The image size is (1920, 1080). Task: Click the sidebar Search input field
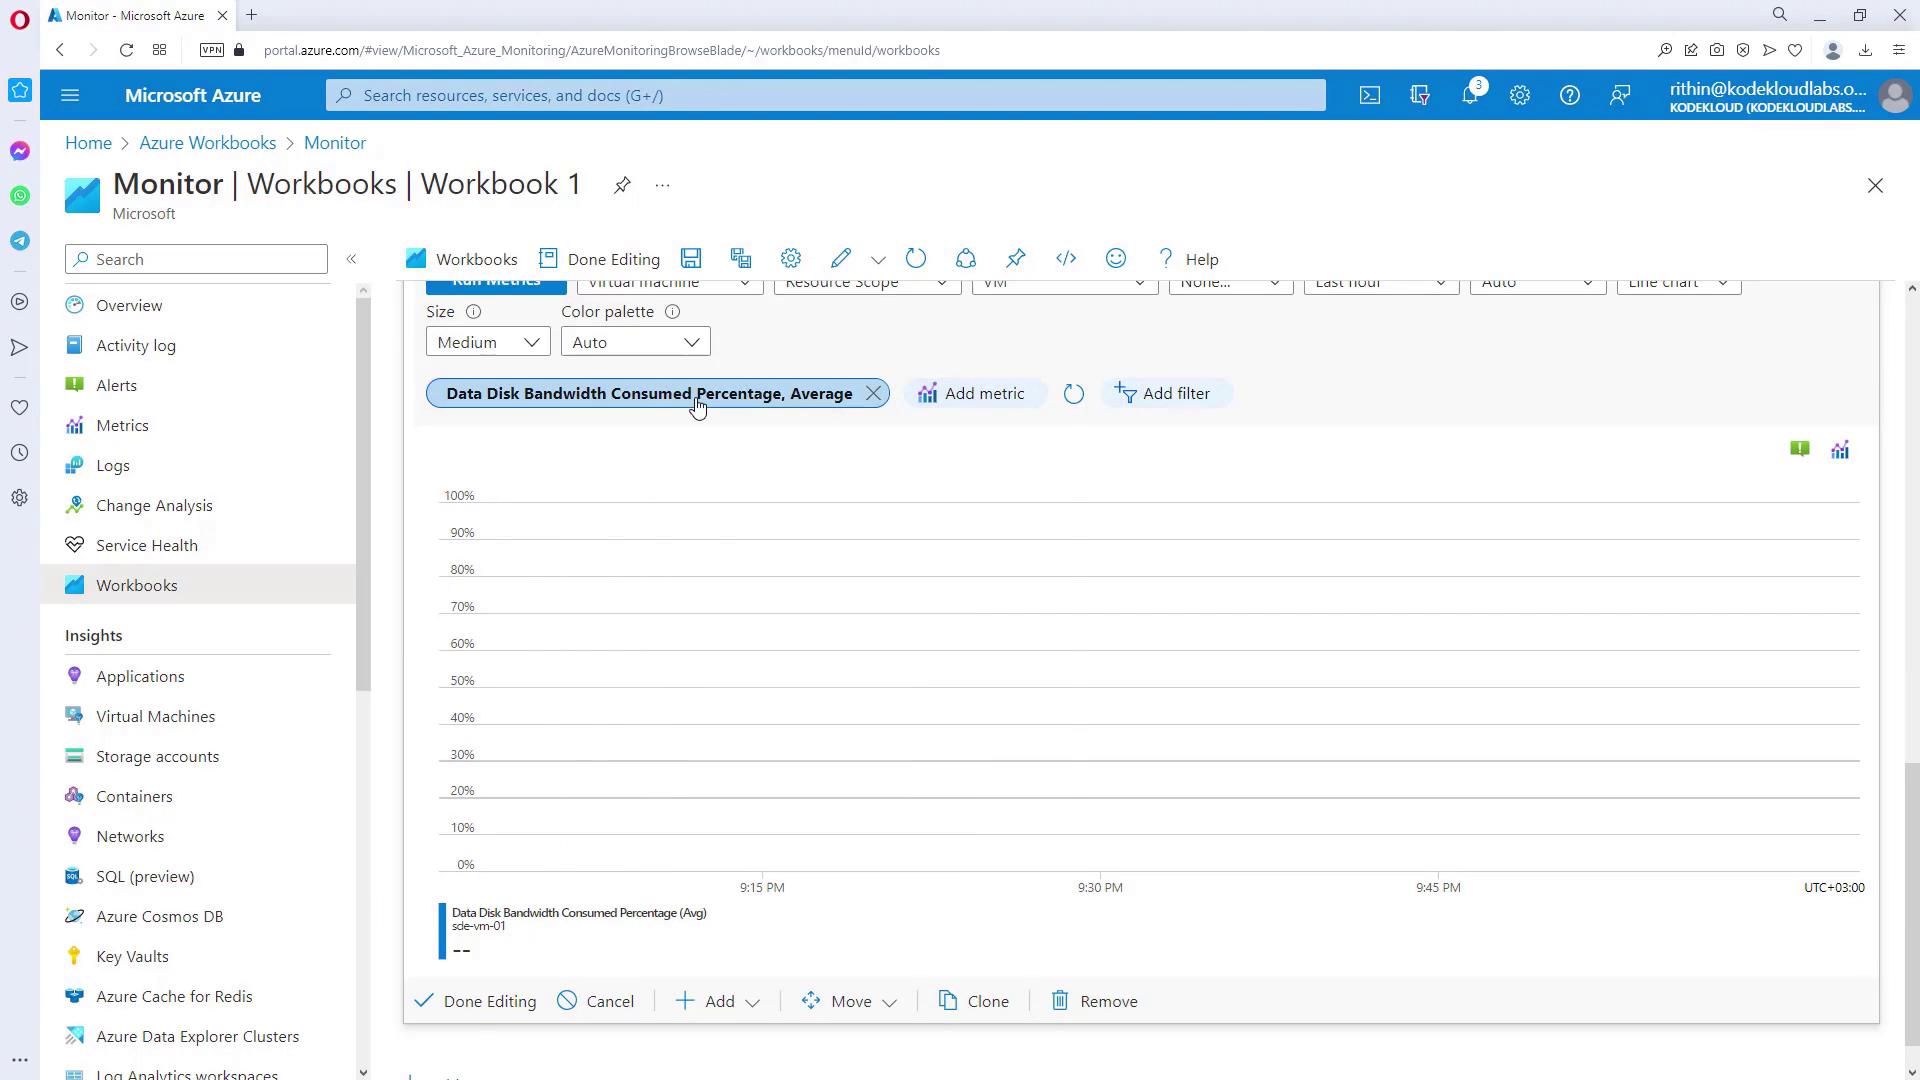coord(196,260)
